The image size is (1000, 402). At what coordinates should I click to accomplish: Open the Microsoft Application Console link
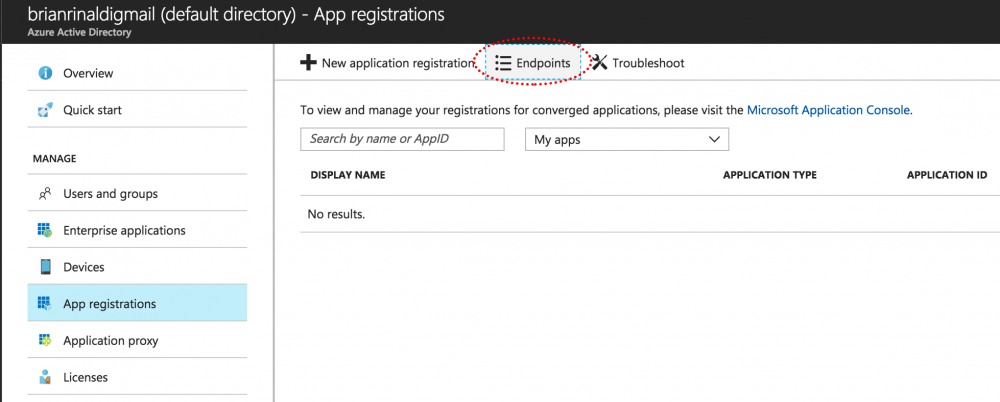(828, 110)
